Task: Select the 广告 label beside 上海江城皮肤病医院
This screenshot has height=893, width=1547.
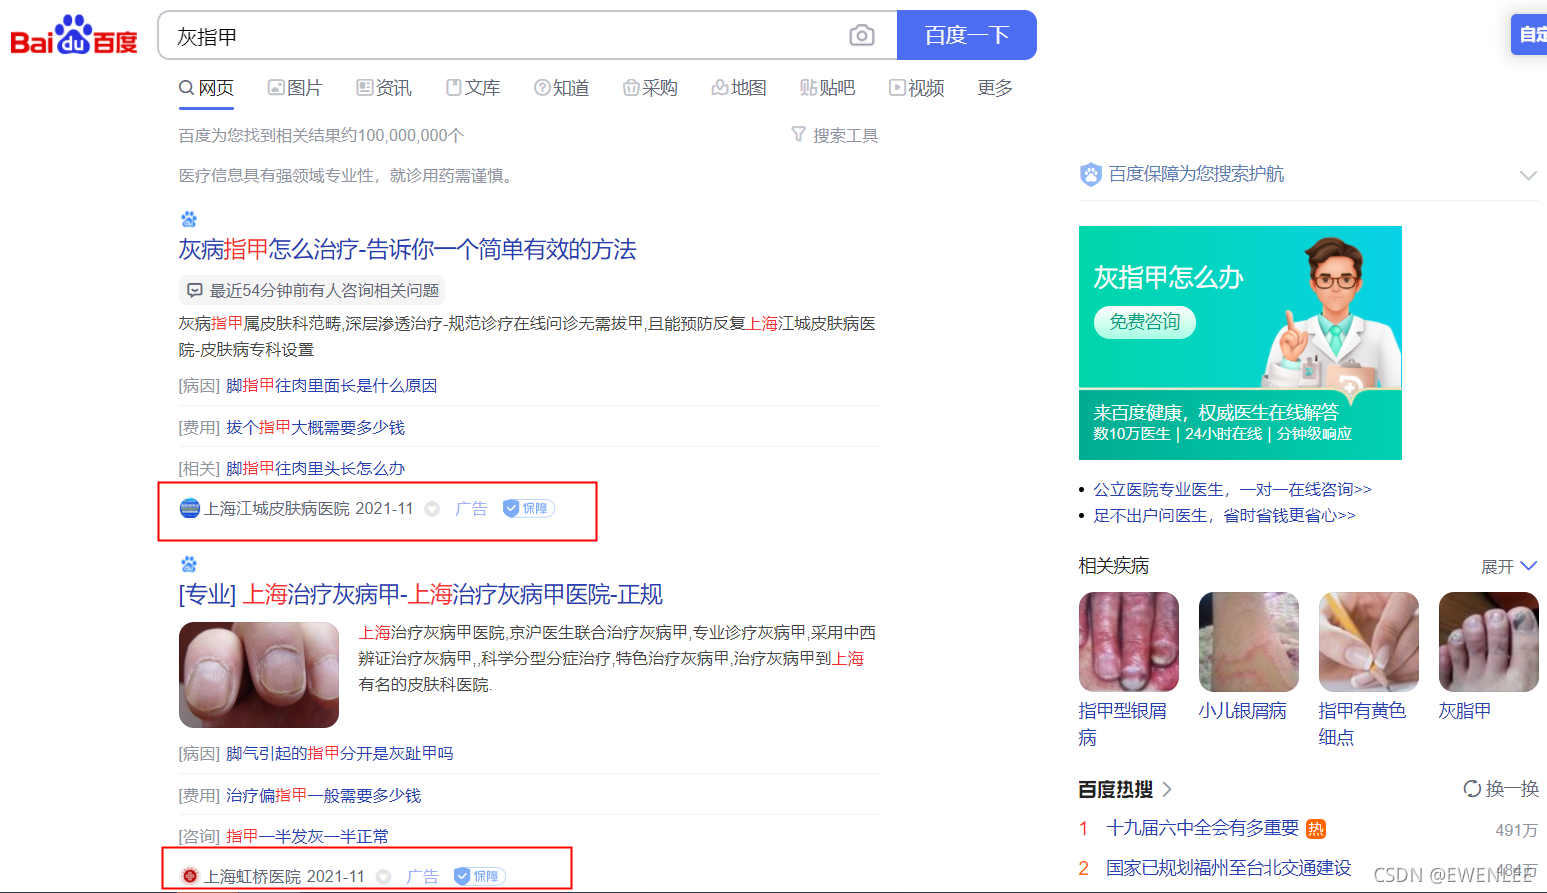Action: (471, 508)
